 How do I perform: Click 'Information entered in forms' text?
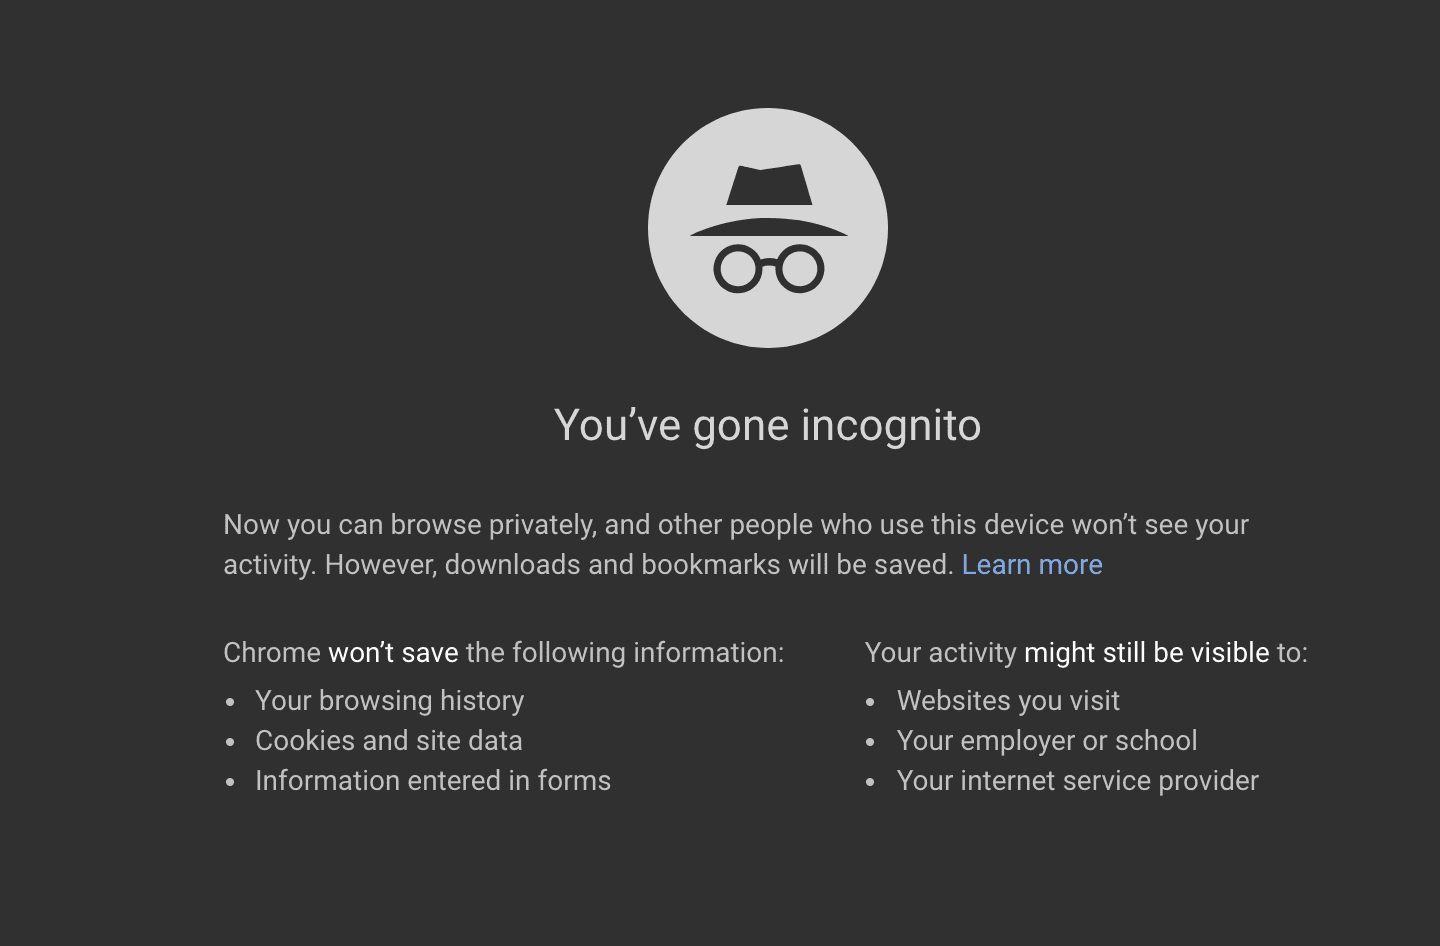click(433, 781)
